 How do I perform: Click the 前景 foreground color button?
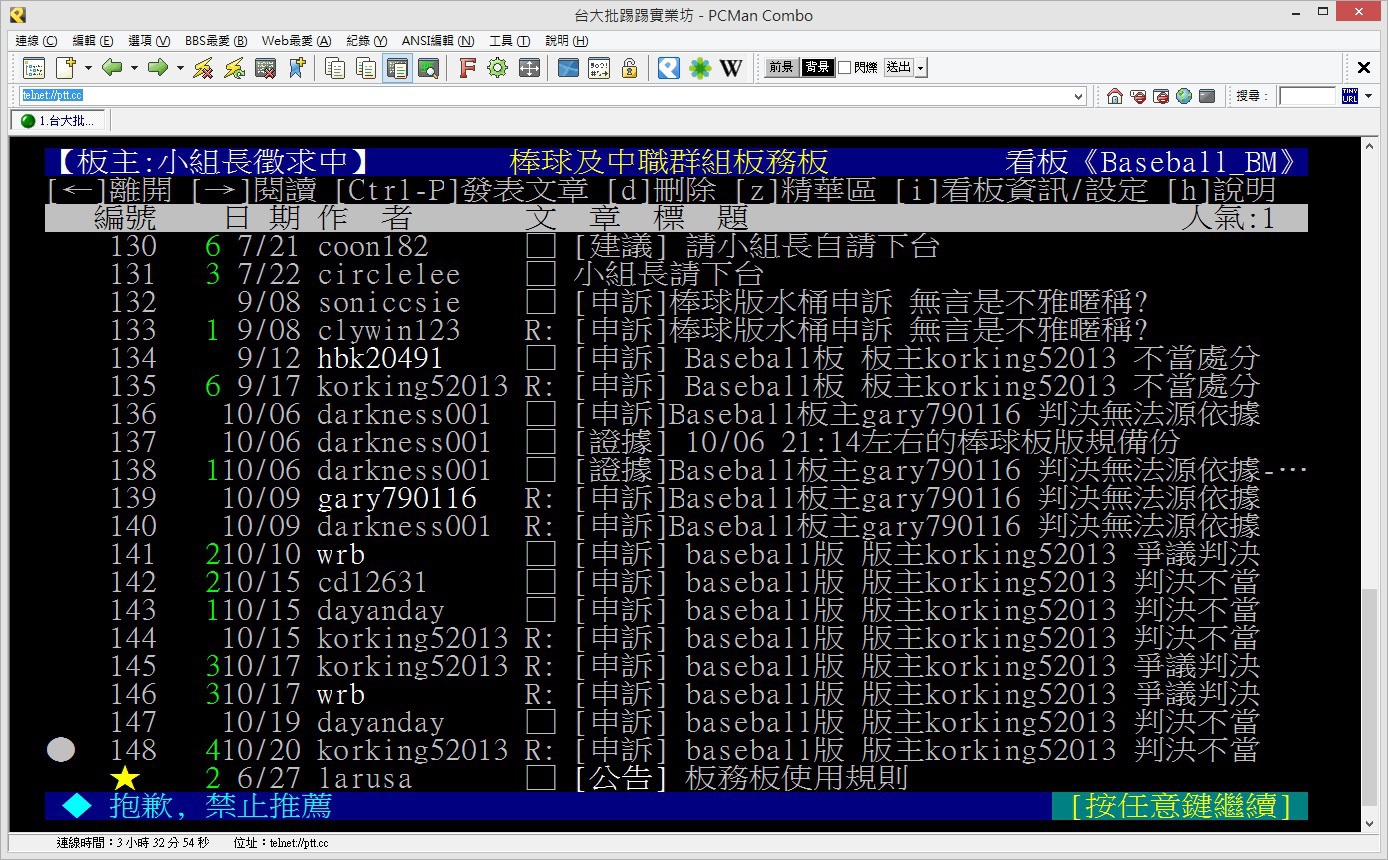(781, 68)
